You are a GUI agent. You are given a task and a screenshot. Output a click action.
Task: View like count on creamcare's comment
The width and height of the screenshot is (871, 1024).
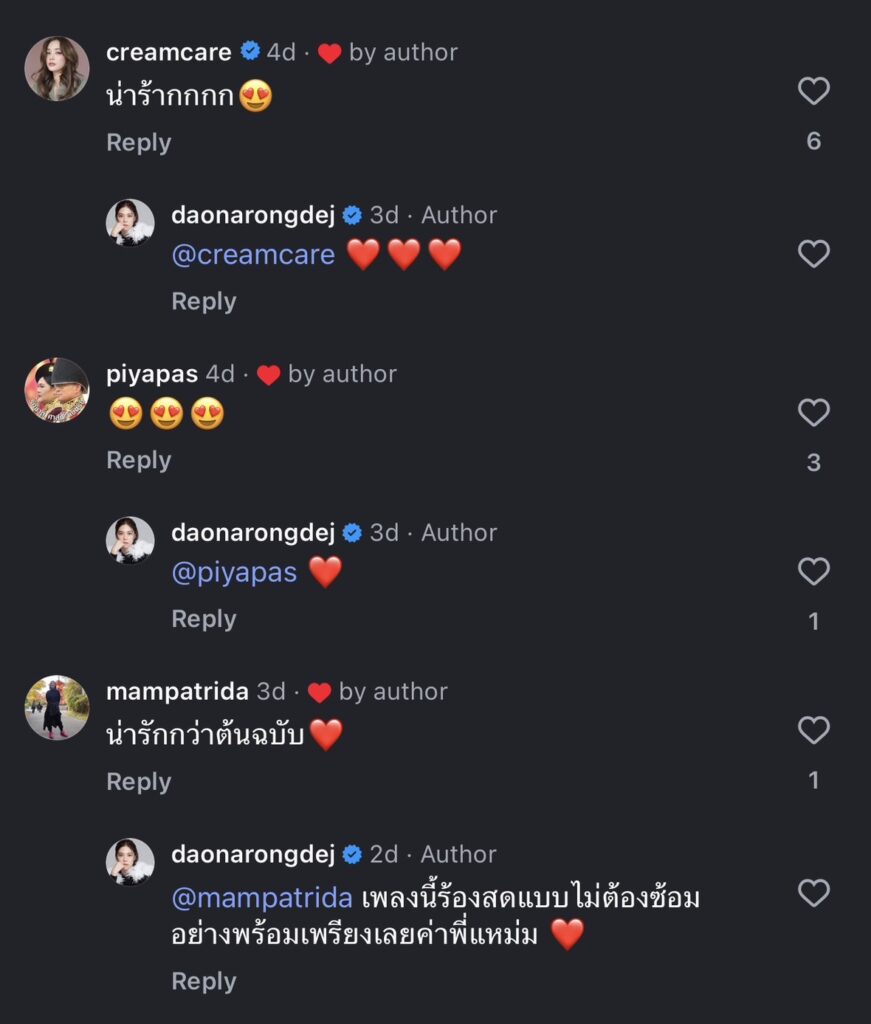(814, 141)
